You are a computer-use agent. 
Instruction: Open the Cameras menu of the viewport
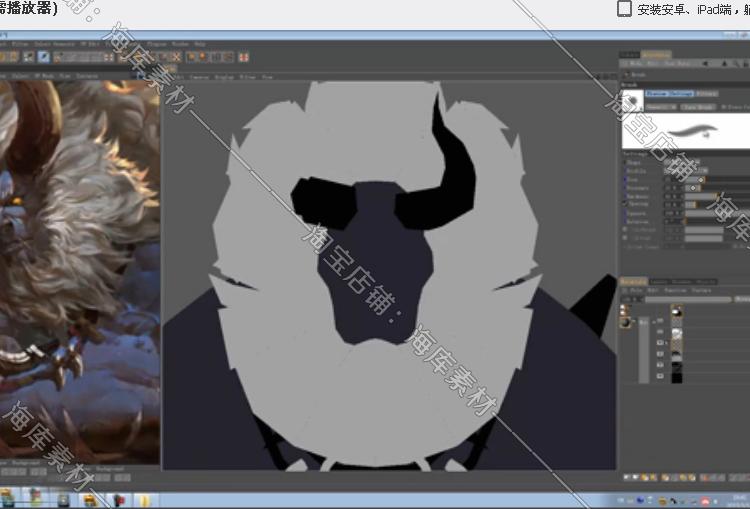pos(199,77)
